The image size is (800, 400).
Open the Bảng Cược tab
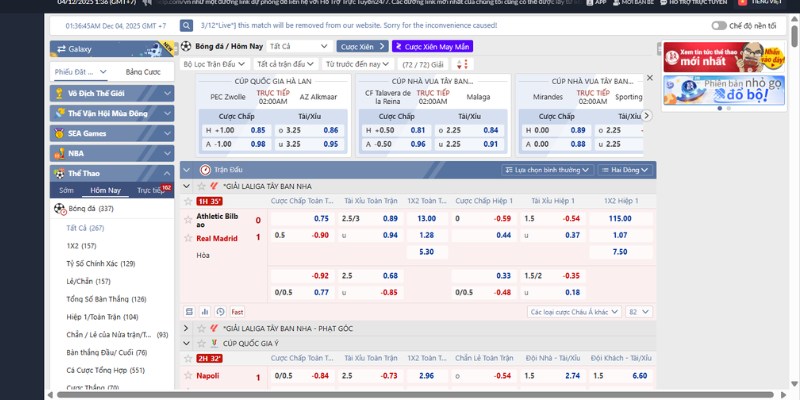tap(143, 72)
